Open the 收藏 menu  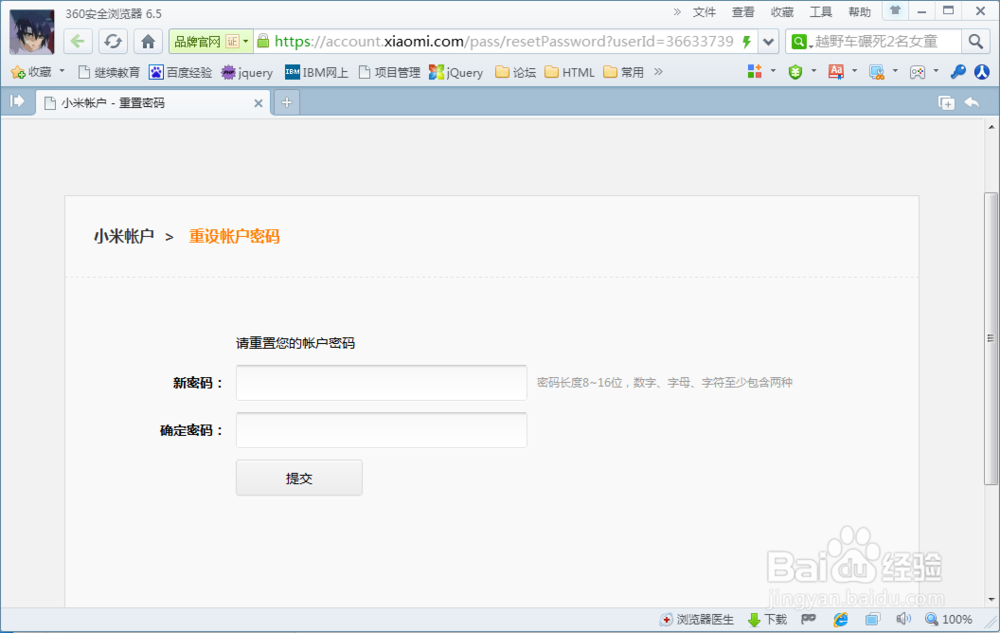(x=782, y=12)
